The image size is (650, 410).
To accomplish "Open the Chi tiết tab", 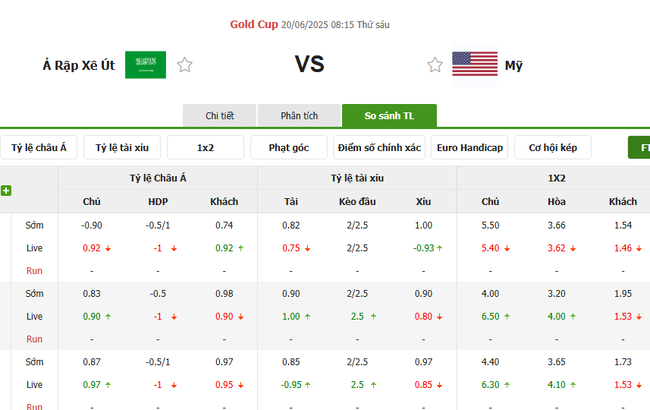I will click(x=220, y=116).
